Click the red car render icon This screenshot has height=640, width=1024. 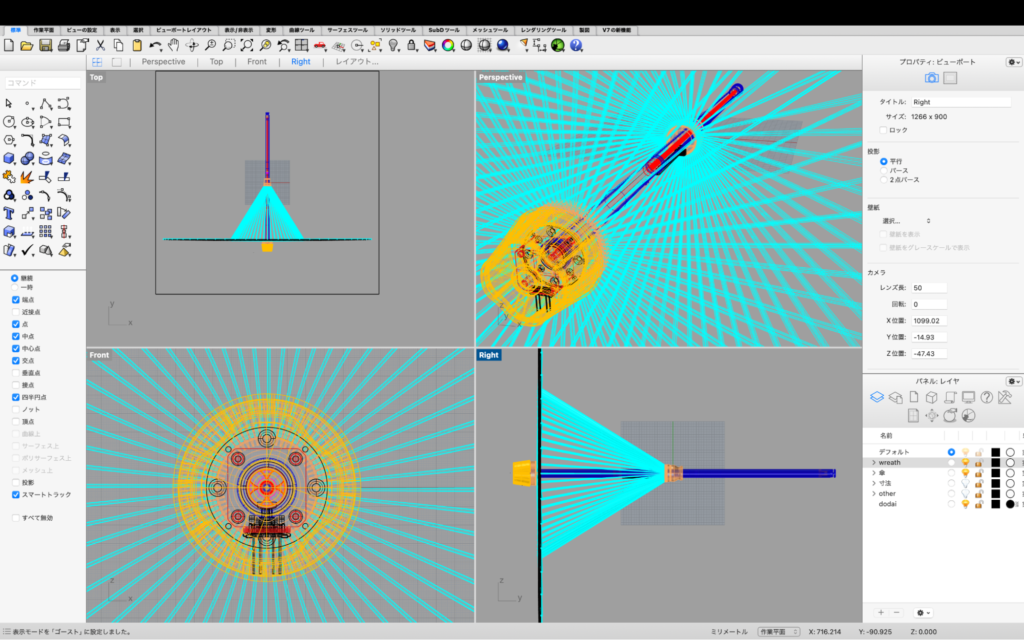[320, 45]
